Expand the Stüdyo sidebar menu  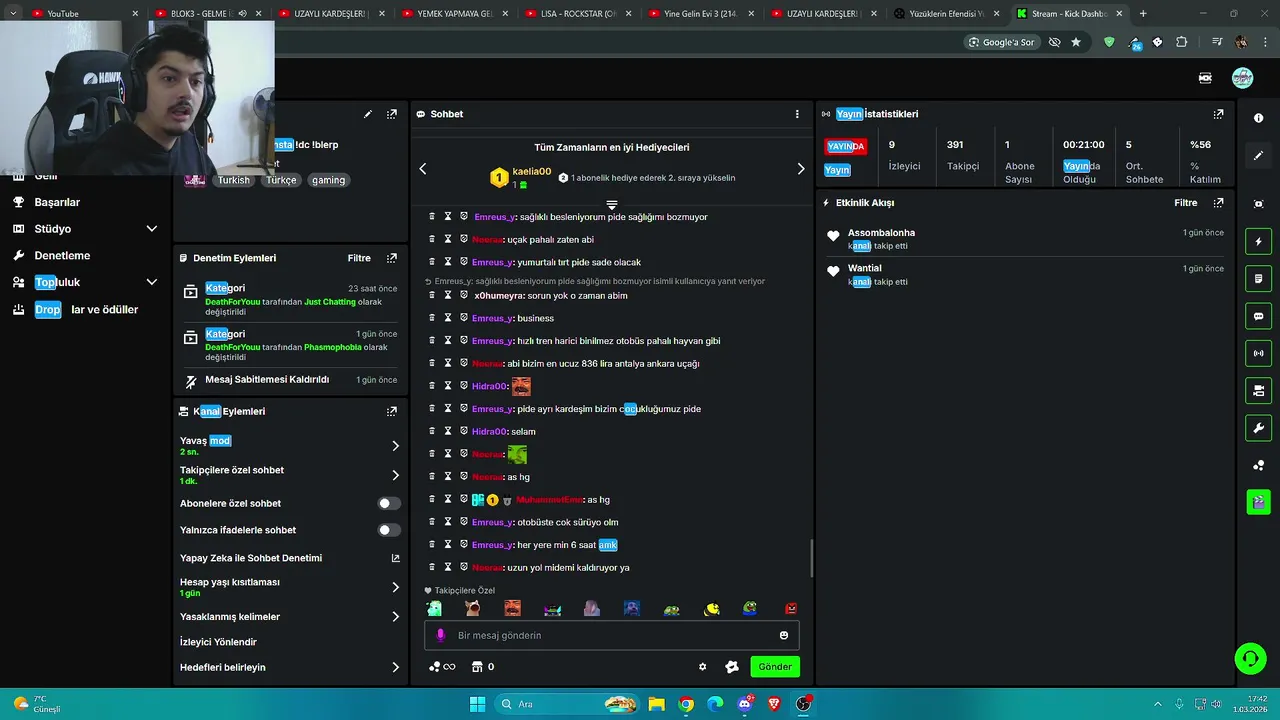pos(152,229)
